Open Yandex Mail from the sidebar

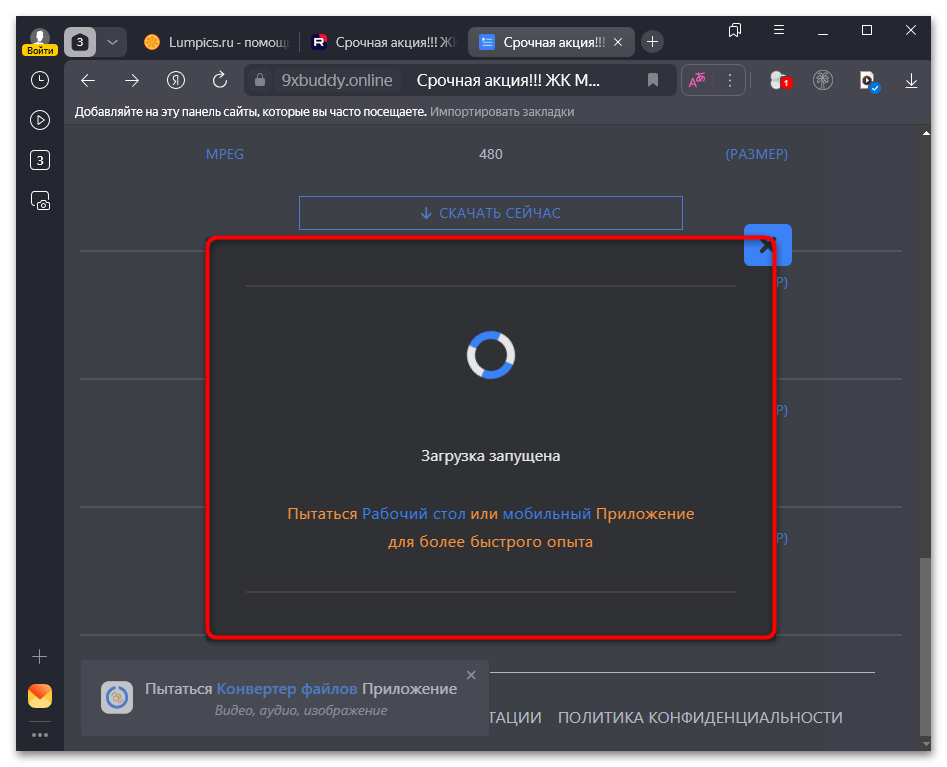pos(40,696)
